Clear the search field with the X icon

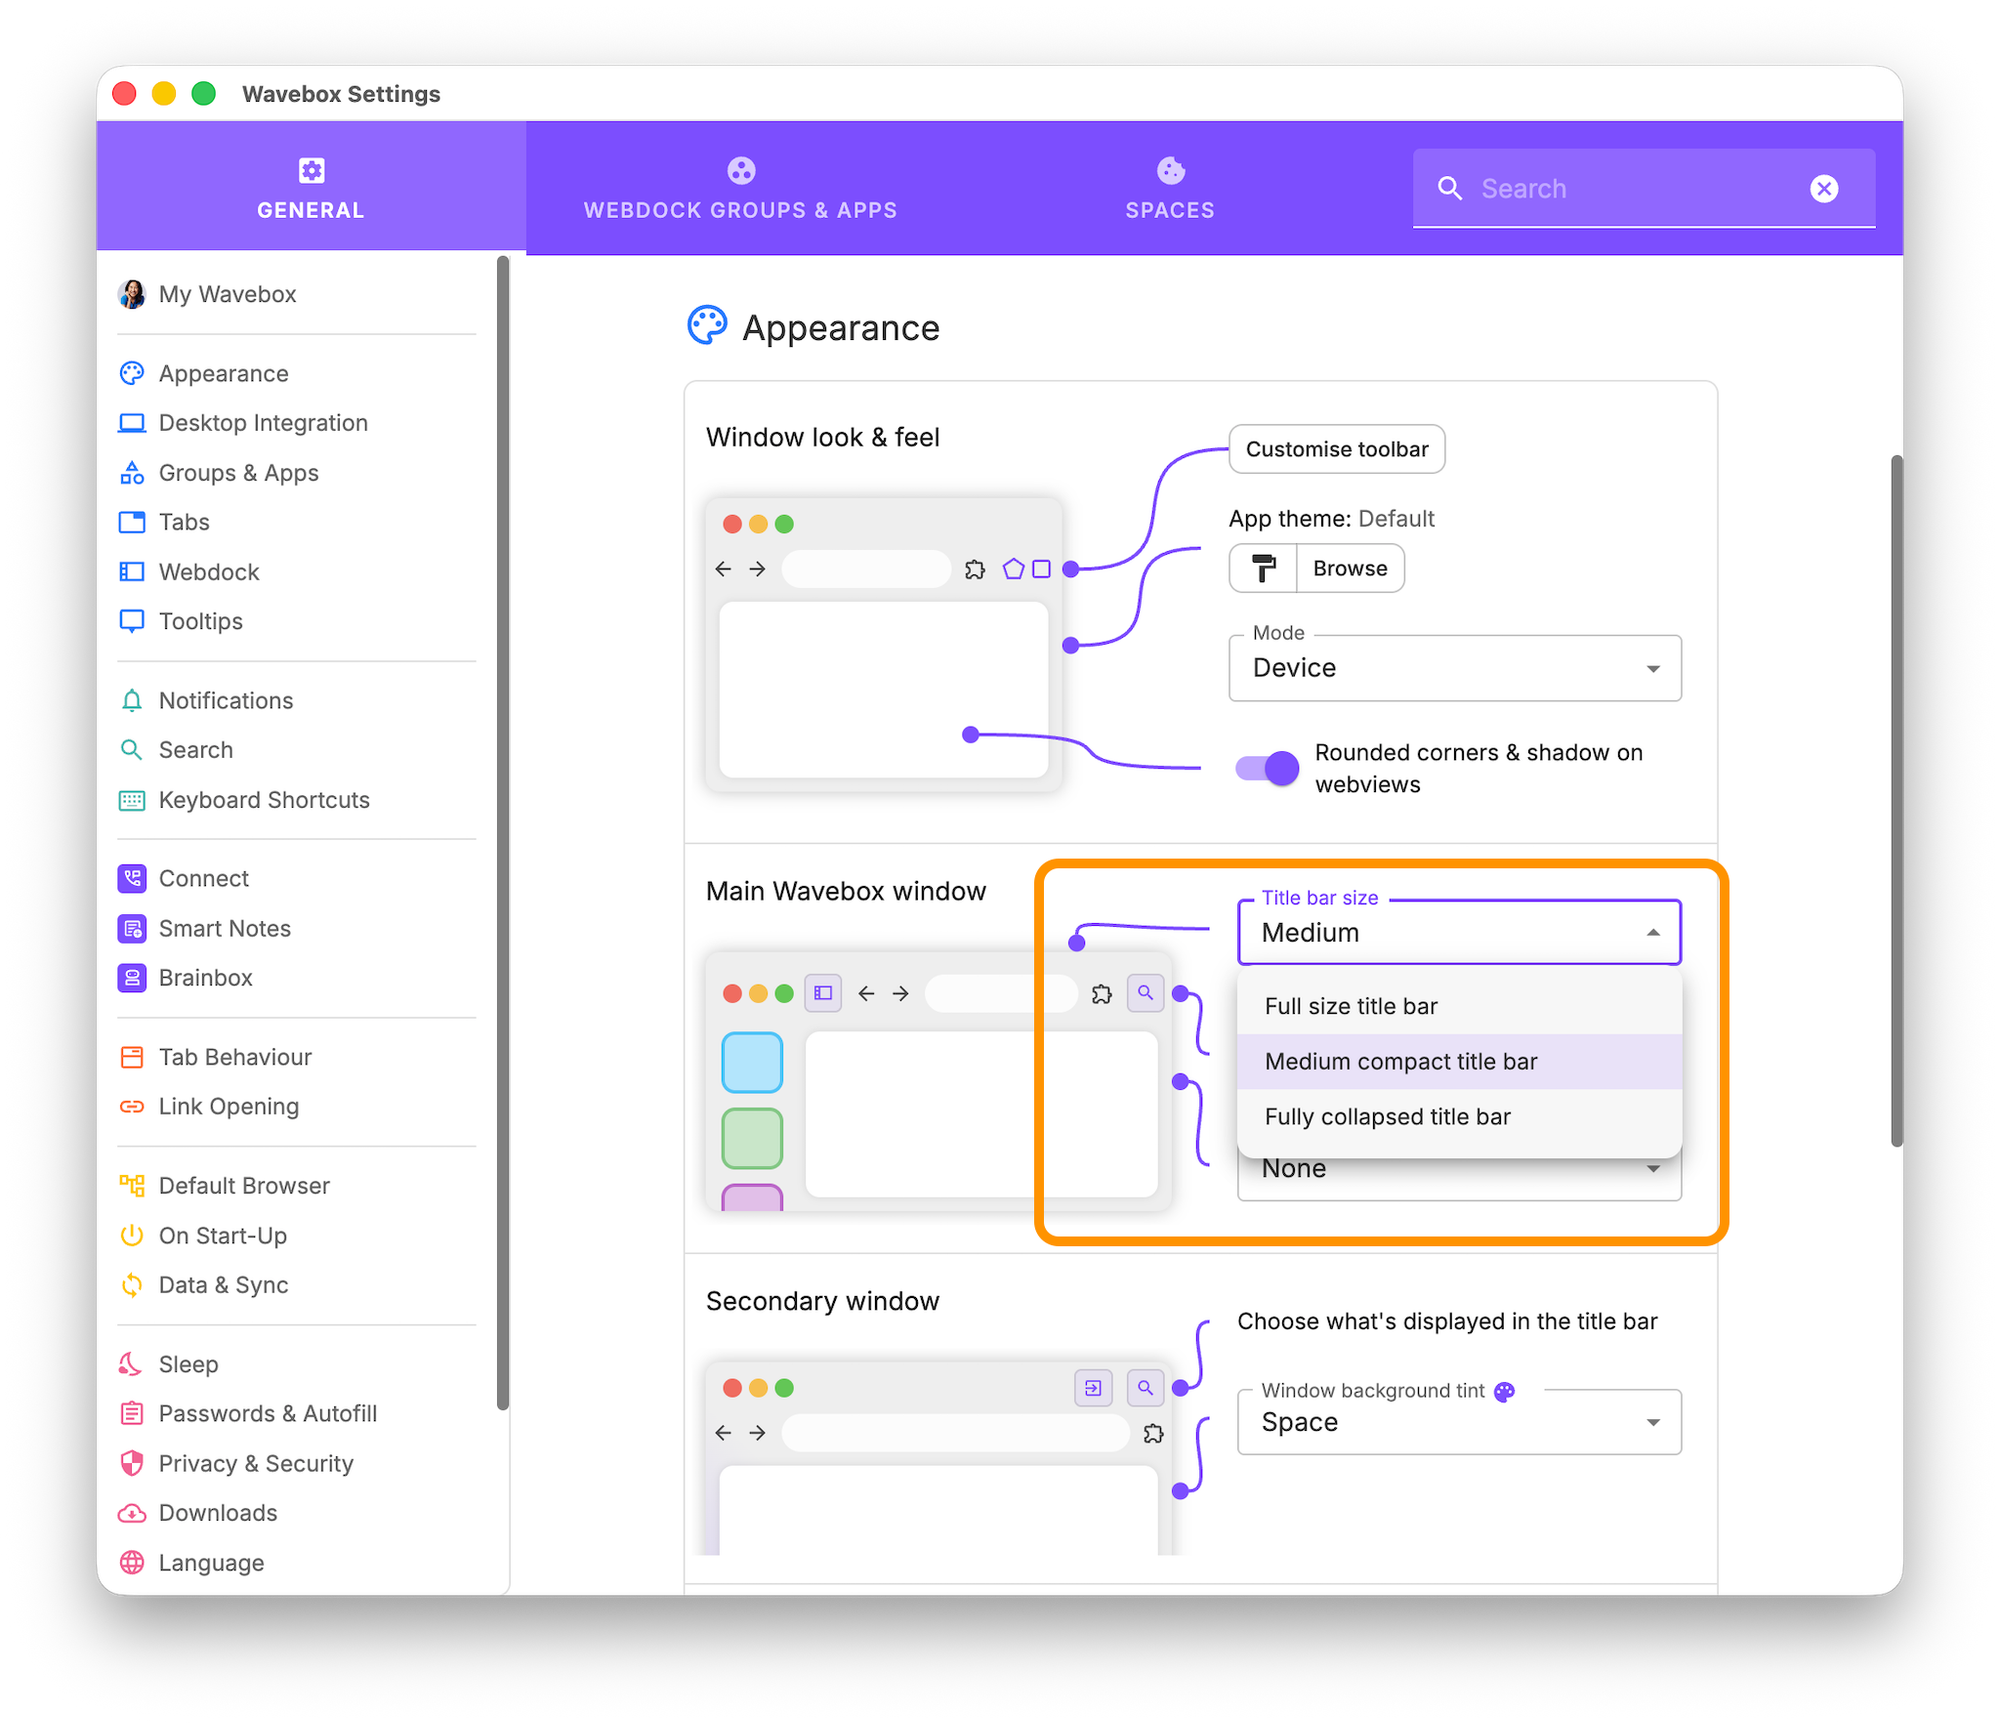click(1824, 188)
